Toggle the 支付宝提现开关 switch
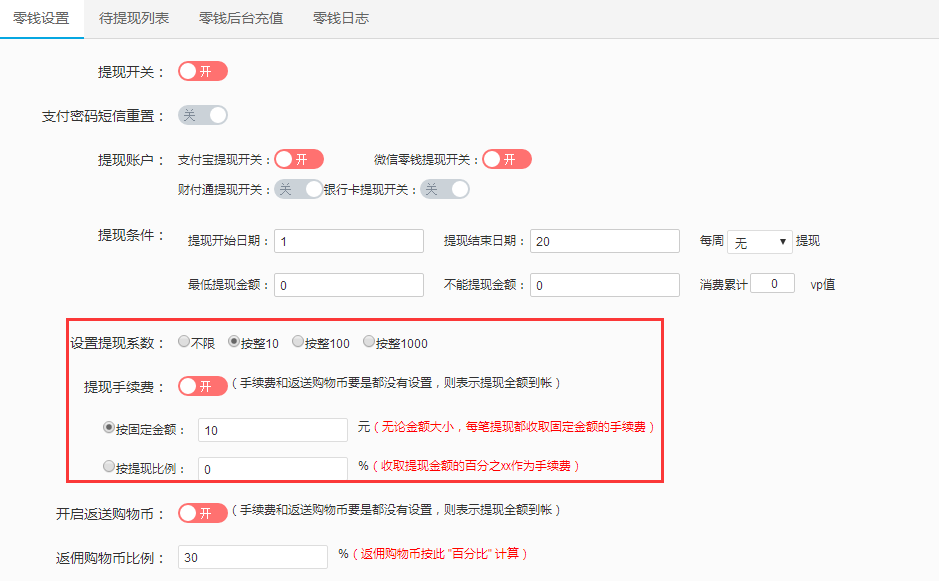The height and width of the screenshot is (581, 939). (x=299, y=159)
